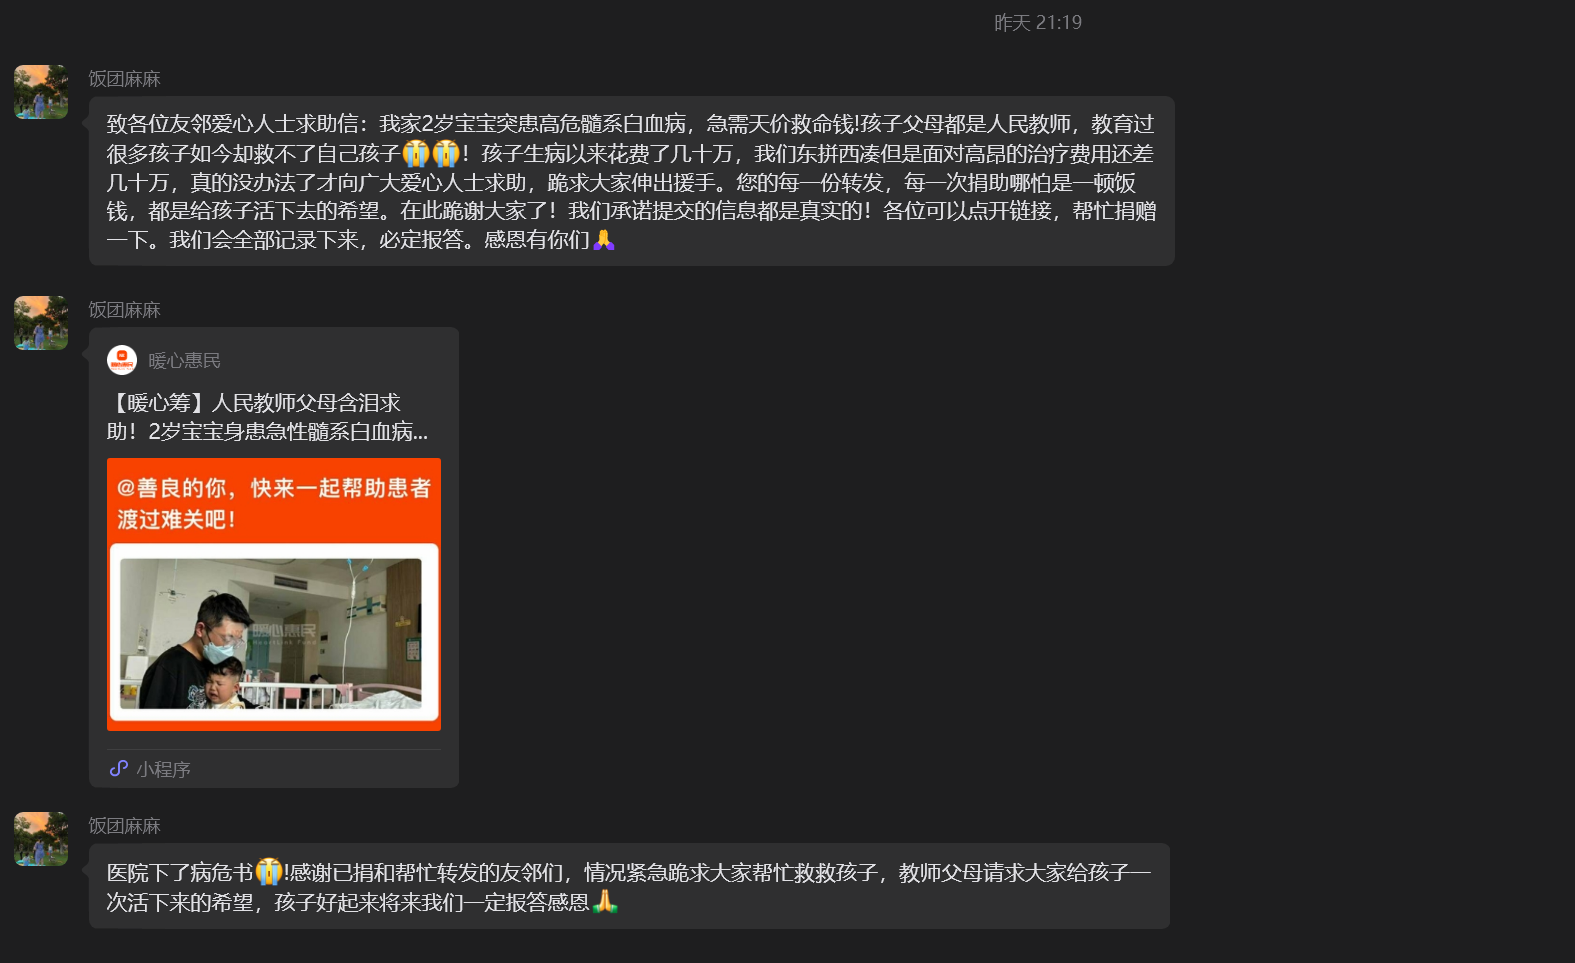Click the 饭团麻麻 name above the last message
This screenshot has width=1575, height=963.
[124, 826]
